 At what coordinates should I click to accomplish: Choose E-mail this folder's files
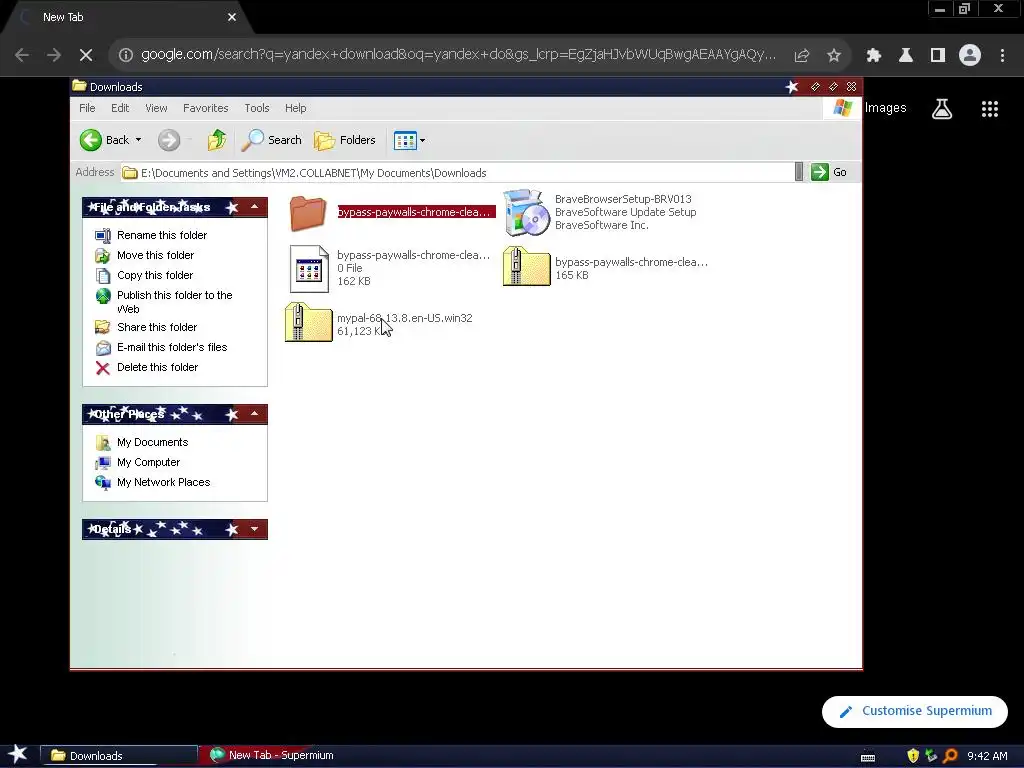click(x=172, y=347)
